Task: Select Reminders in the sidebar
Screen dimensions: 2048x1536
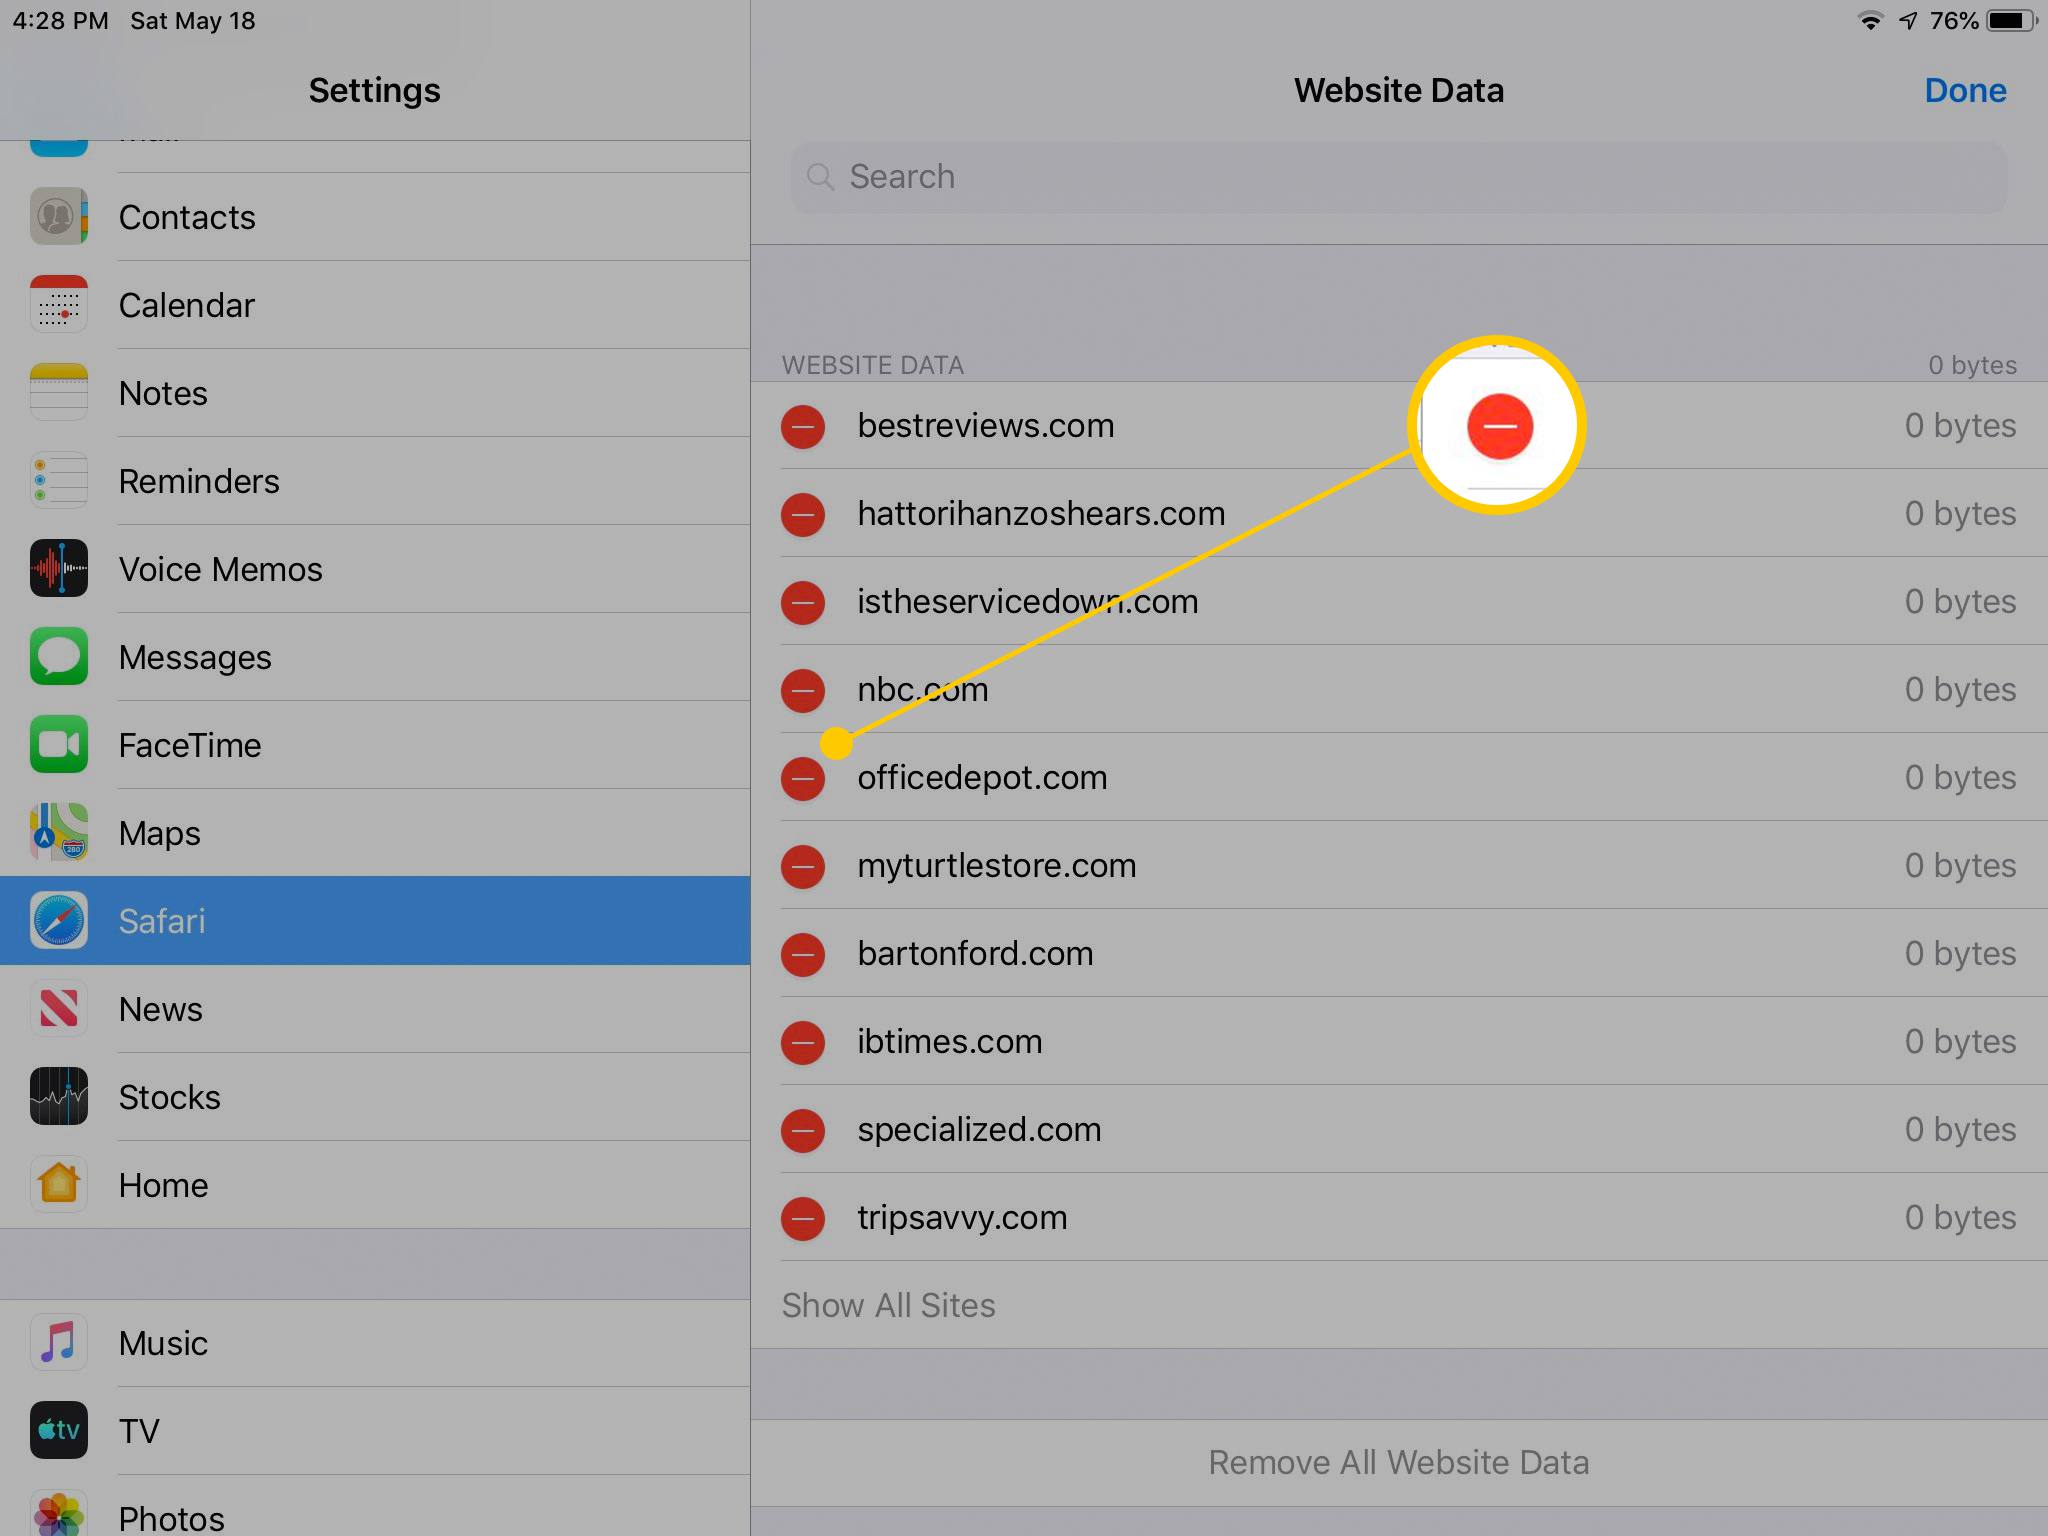Action: 375,481
